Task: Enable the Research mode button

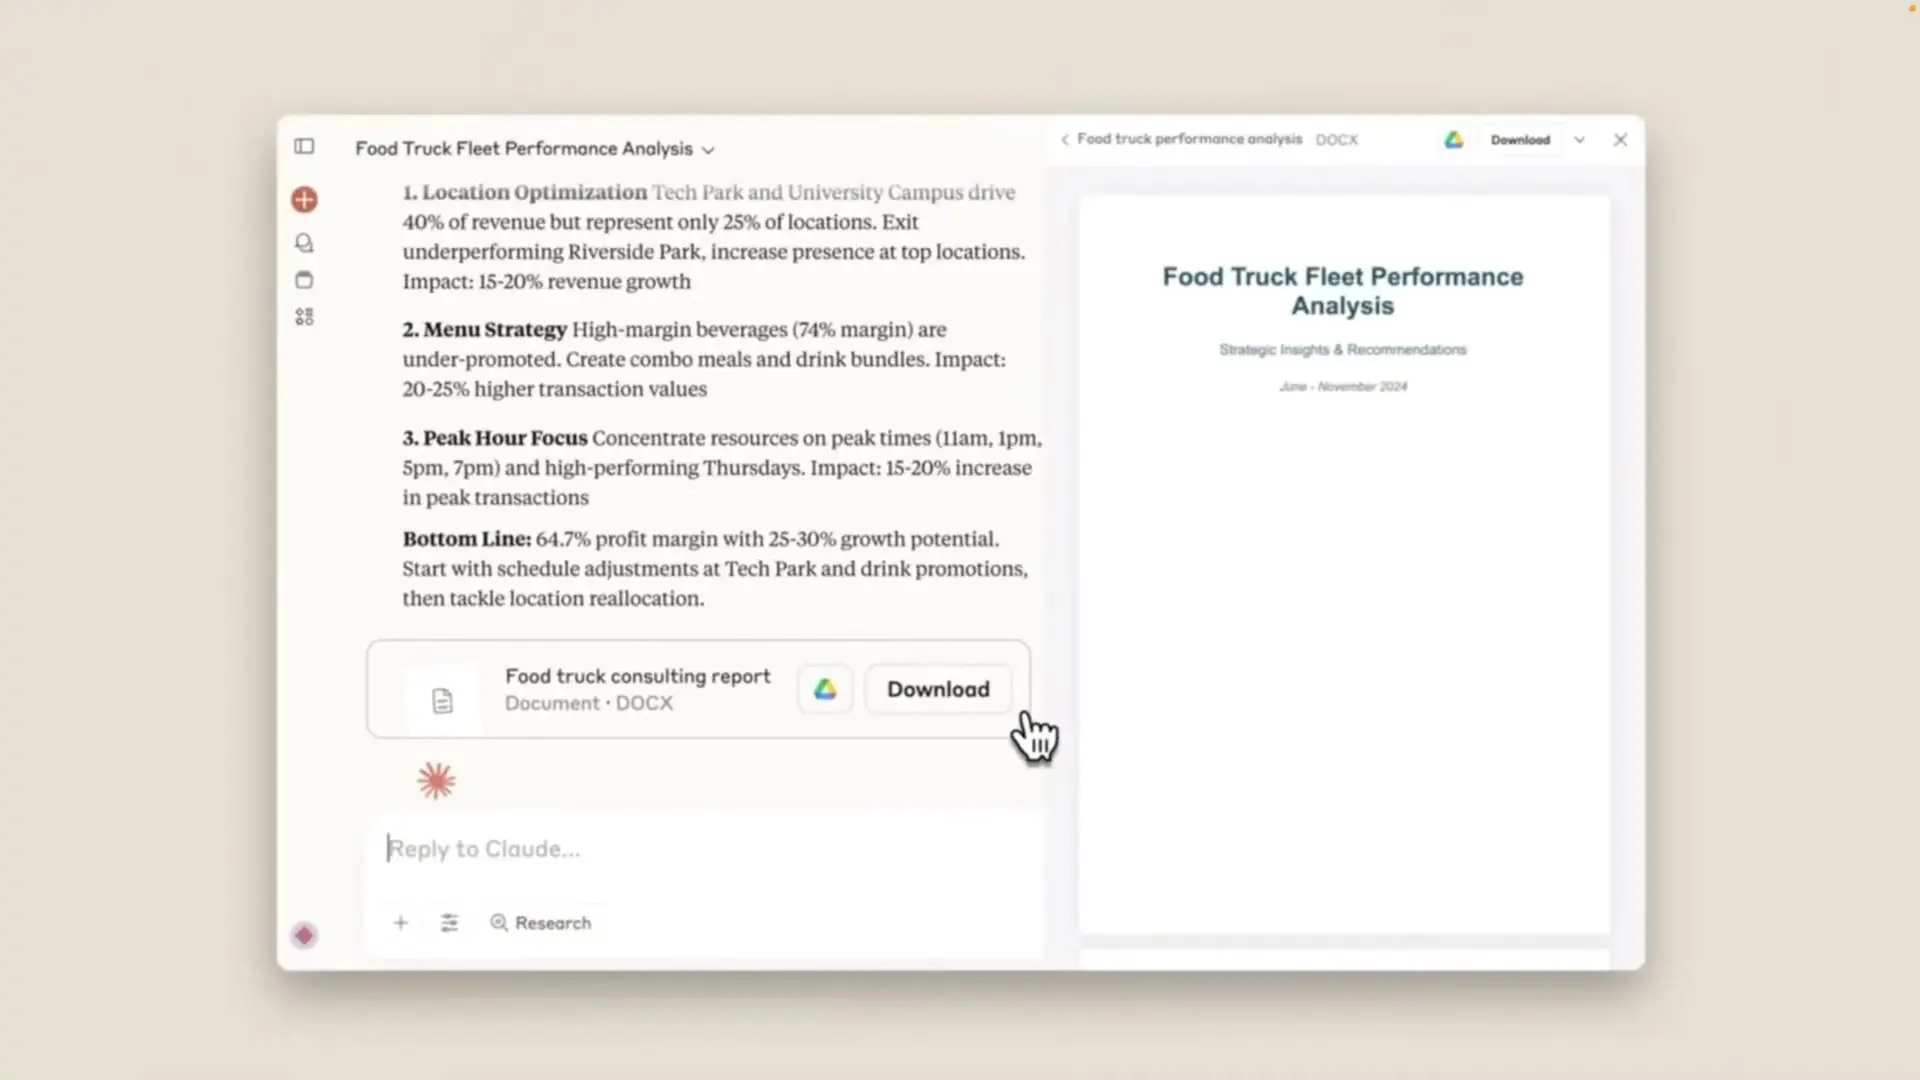Action: pos(540,923)
